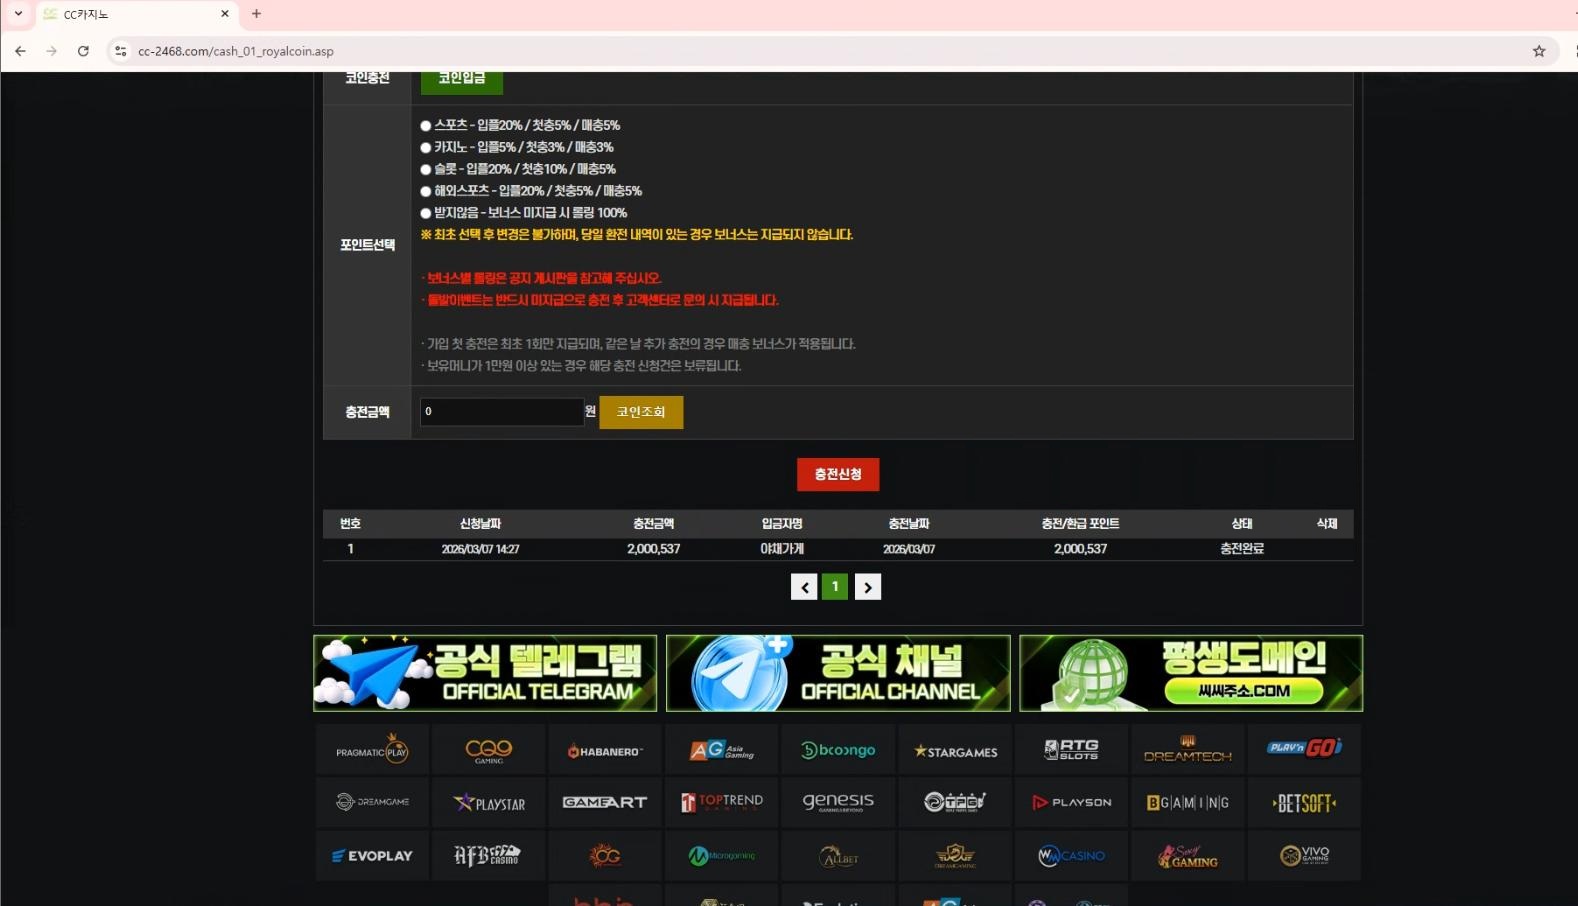Screen dimensions: 1578x906
Task: Open the tab search dropdown arrow
Action: coord(18,14)
